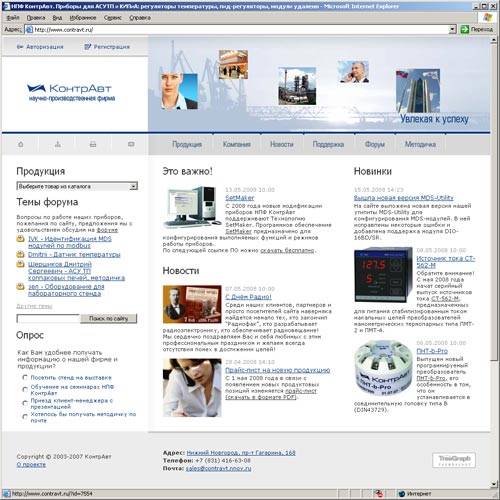Open the Правка menu

[36, 18]
